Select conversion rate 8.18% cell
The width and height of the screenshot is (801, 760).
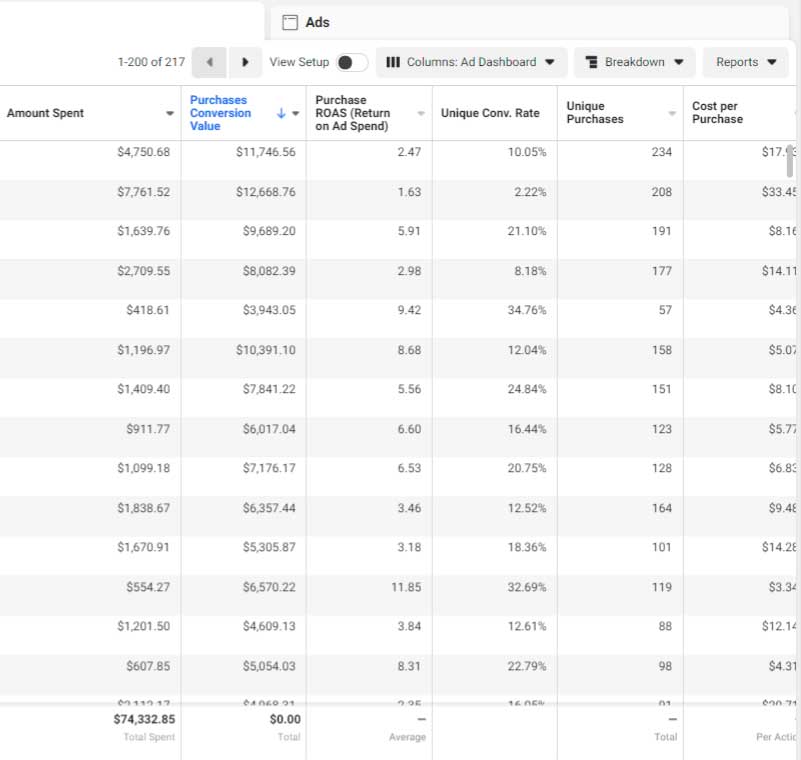pos(530,271)
